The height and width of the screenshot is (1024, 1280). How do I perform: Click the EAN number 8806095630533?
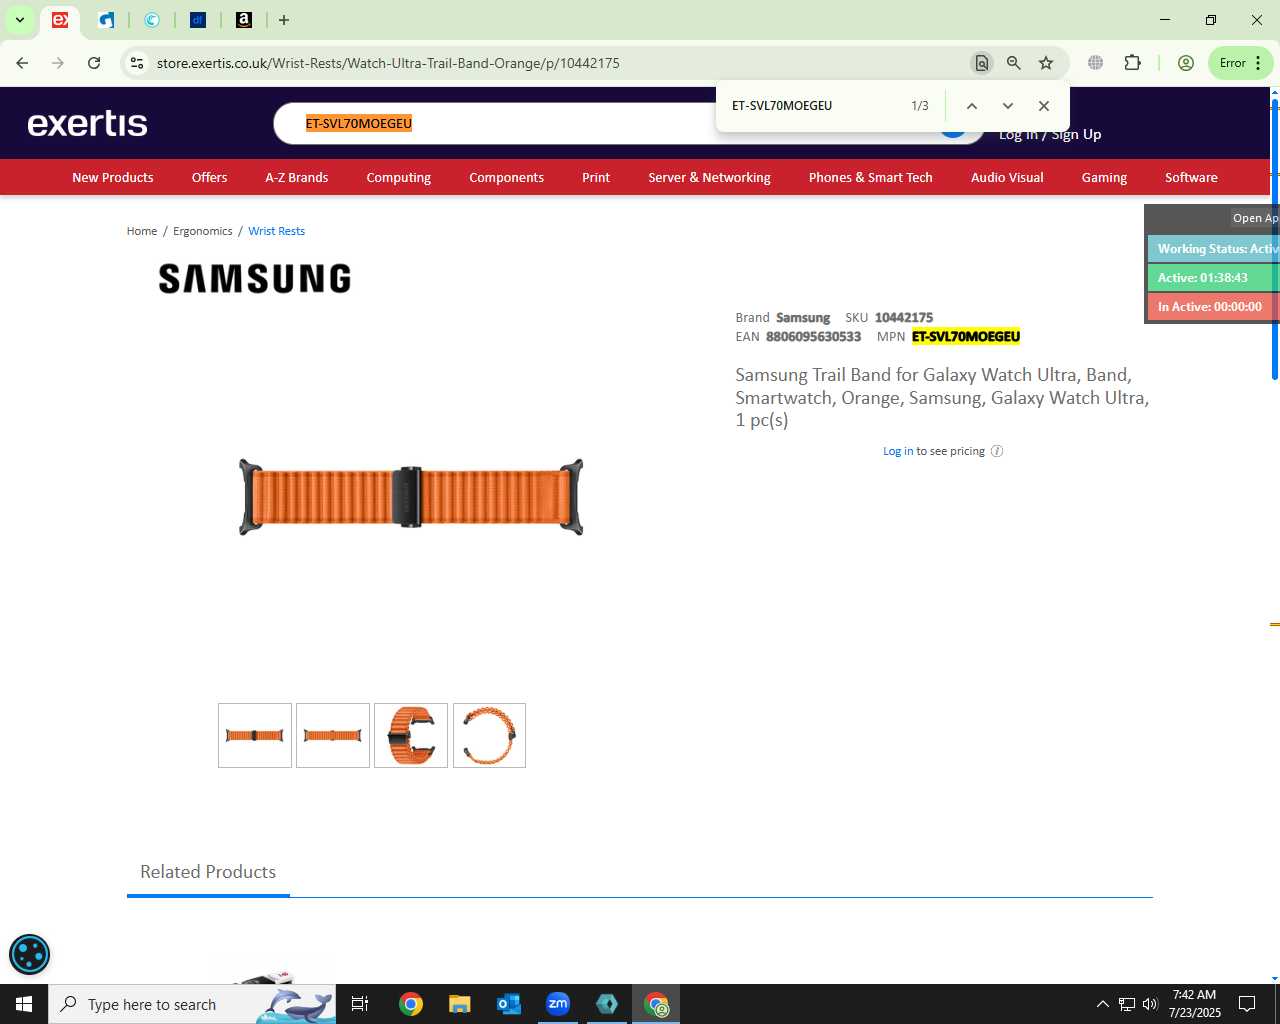tap(813, 337)
